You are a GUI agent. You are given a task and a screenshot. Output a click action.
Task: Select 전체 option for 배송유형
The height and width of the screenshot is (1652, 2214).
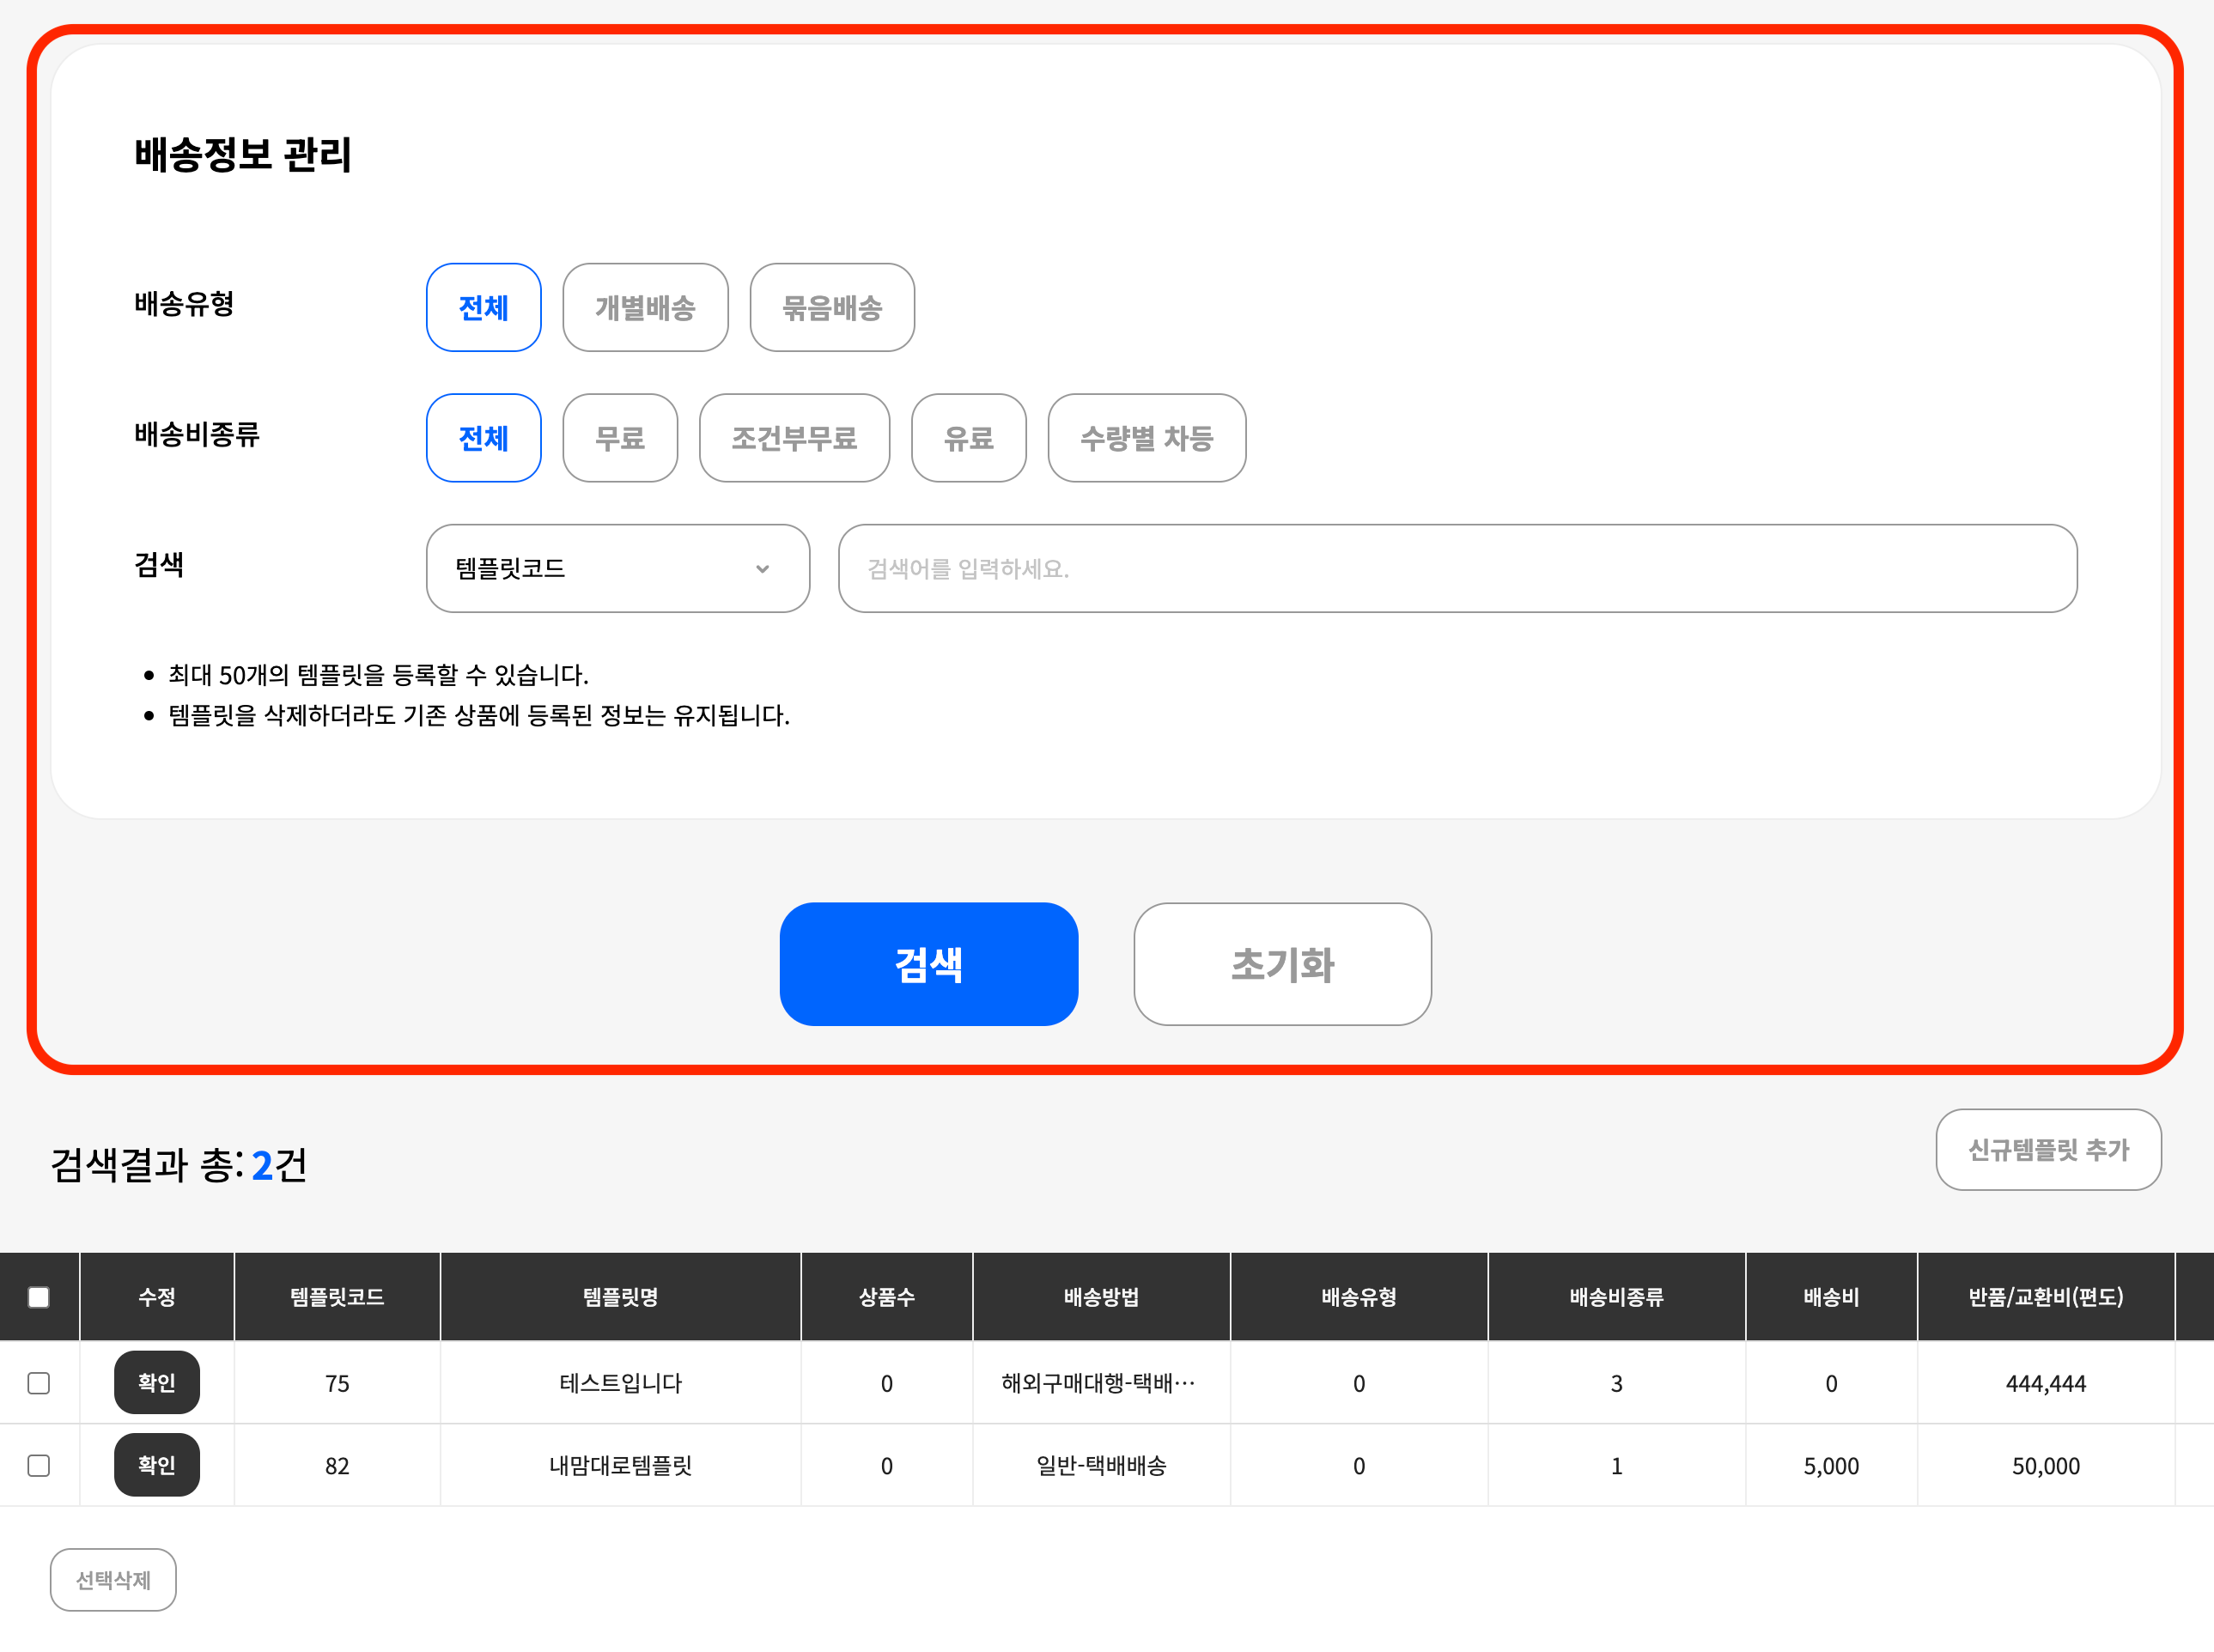[x=483, y=307]
